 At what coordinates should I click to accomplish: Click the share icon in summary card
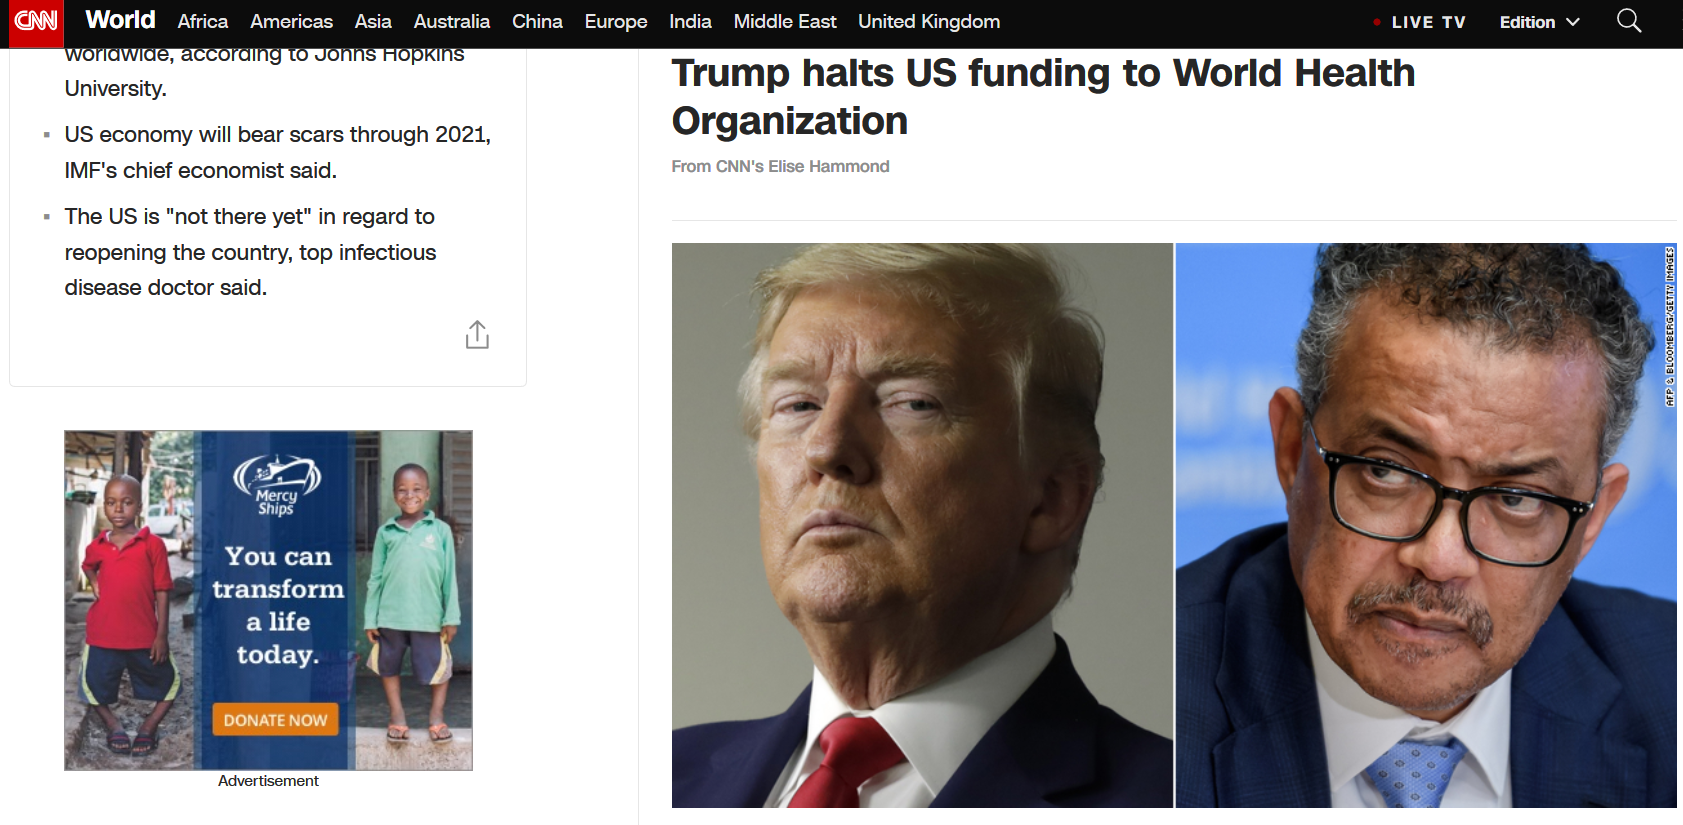point(477,334)
